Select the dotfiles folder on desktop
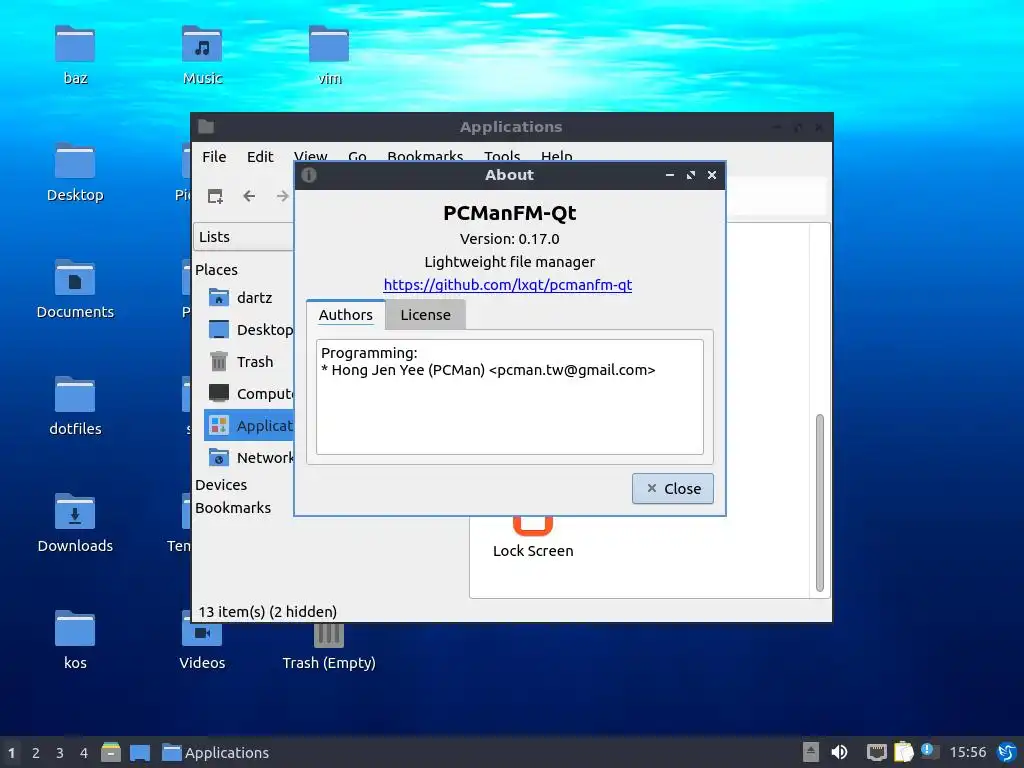Screen dimensions: 1024x768 click(75, 406)
